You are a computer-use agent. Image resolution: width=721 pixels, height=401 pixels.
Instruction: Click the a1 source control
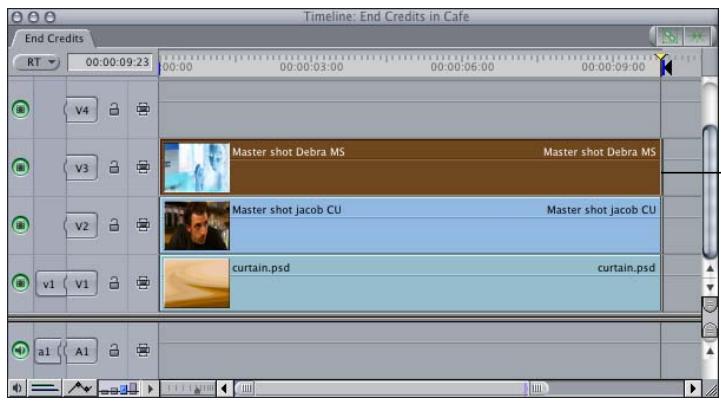click(47, 351)
